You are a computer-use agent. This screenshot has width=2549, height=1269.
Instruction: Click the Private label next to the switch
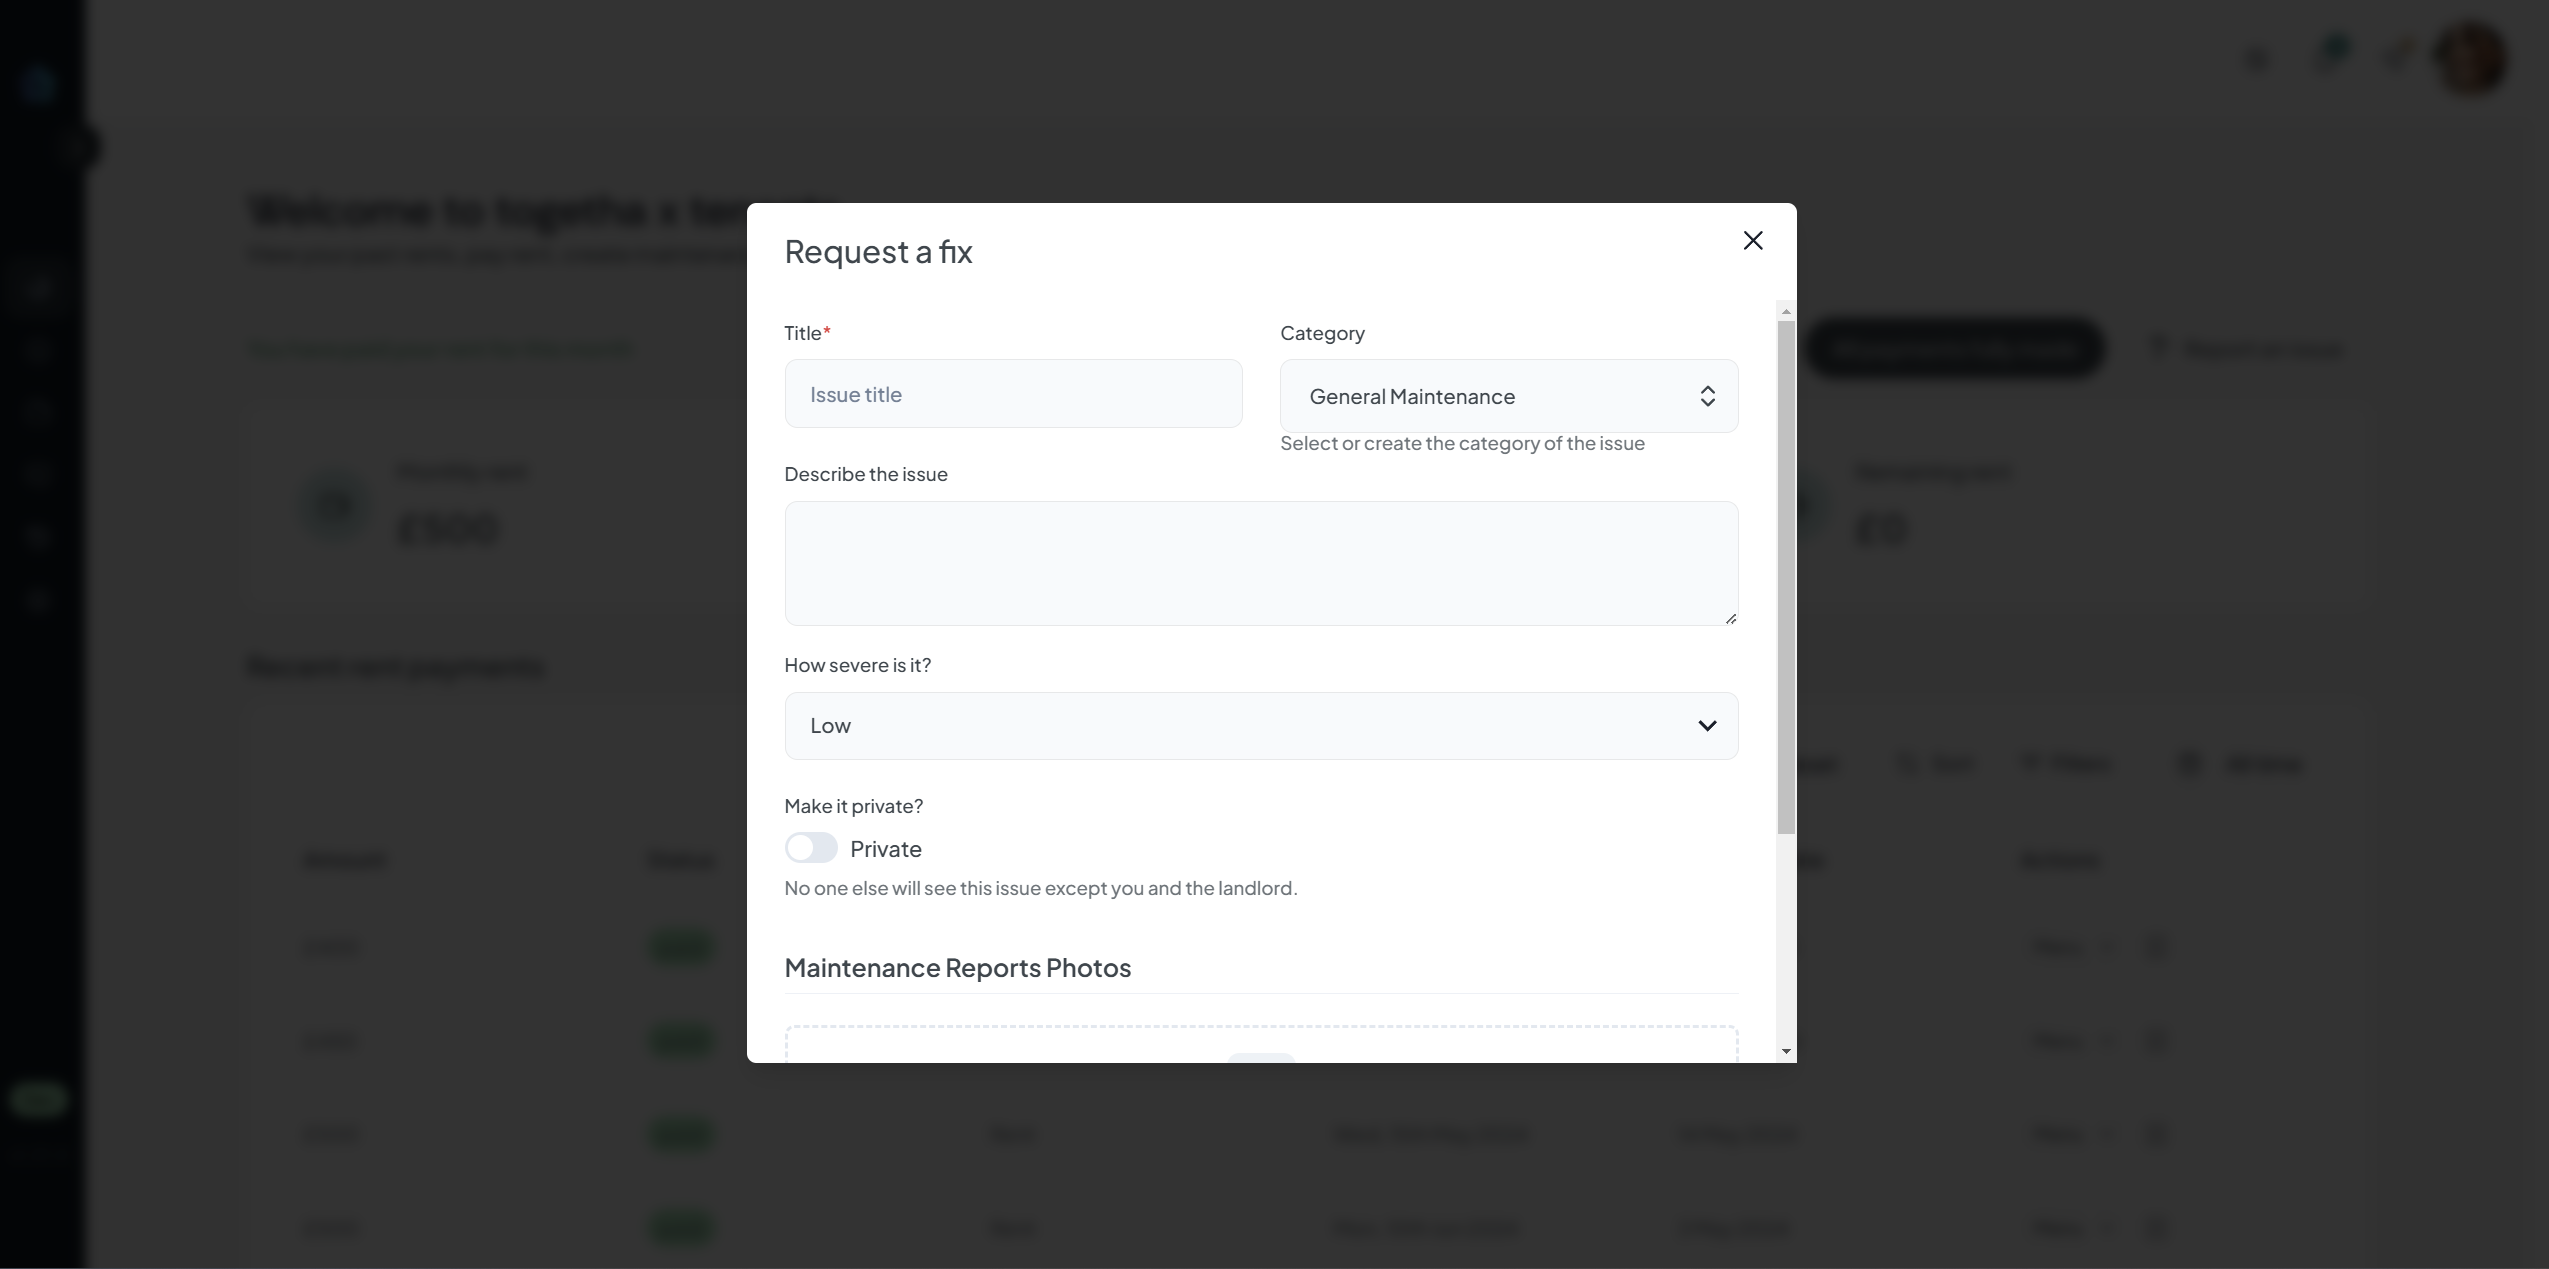click(x=886, y=849)
